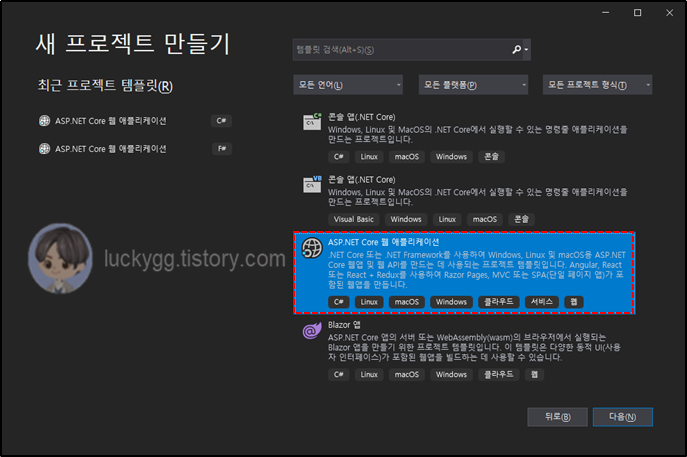The width and height of the screenshot is (687, 457).
Task: Click Linux tag under Blazor app
Action: pos(369,374)
